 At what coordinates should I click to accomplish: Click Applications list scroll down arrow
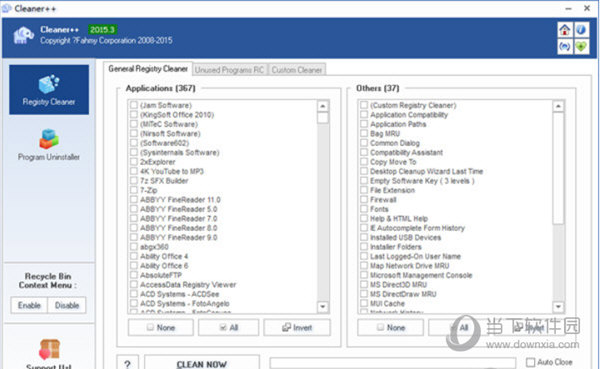tap(323, 307)
